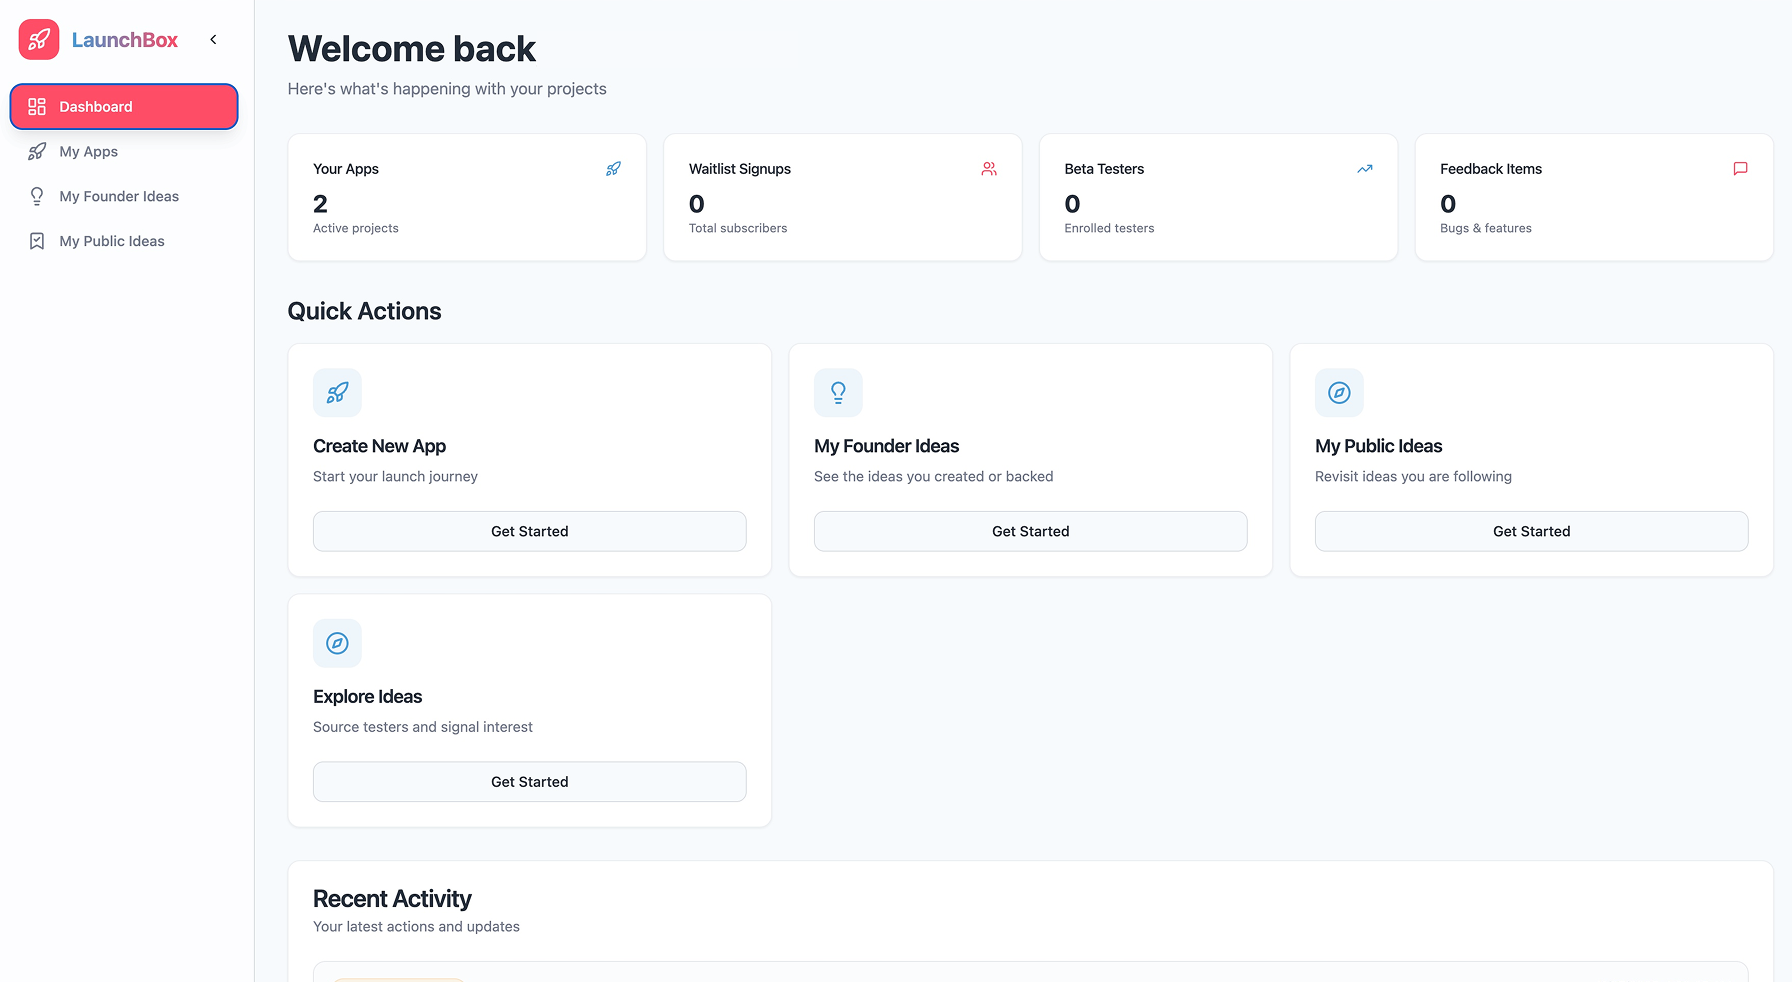This screenshot has width=1792, height=982.
Task: Select the rocket icon on Your Apps card
Action: pos(613,169)
